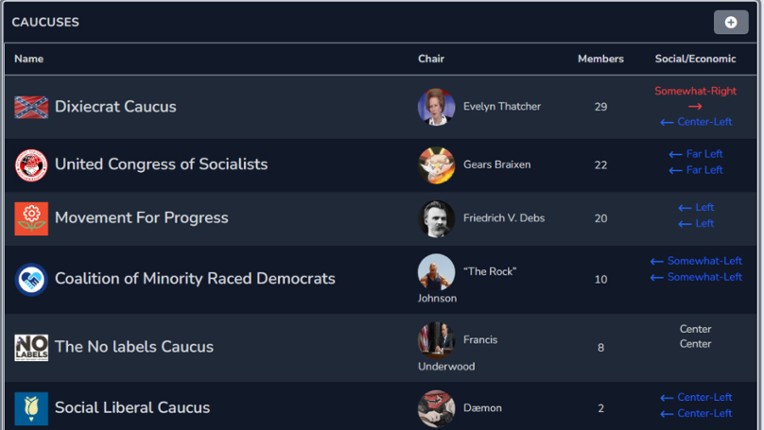
Task: Click the Name column header
Action: click(29, 59)
